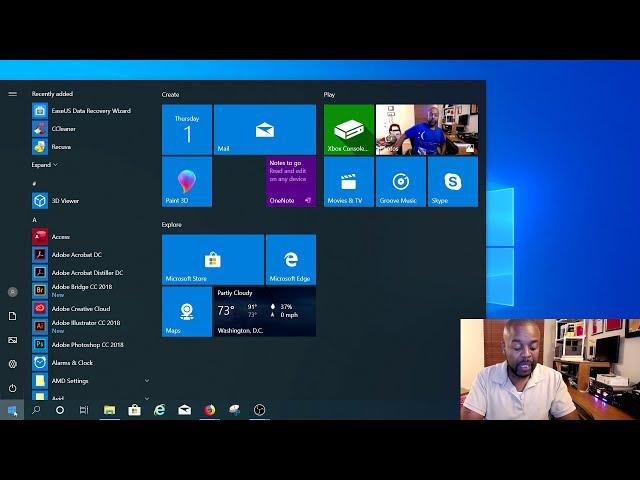
Task: Open EaseUS Data Recovery Wizard app icon
Action: pyautogui.click(x=40, y=111)
